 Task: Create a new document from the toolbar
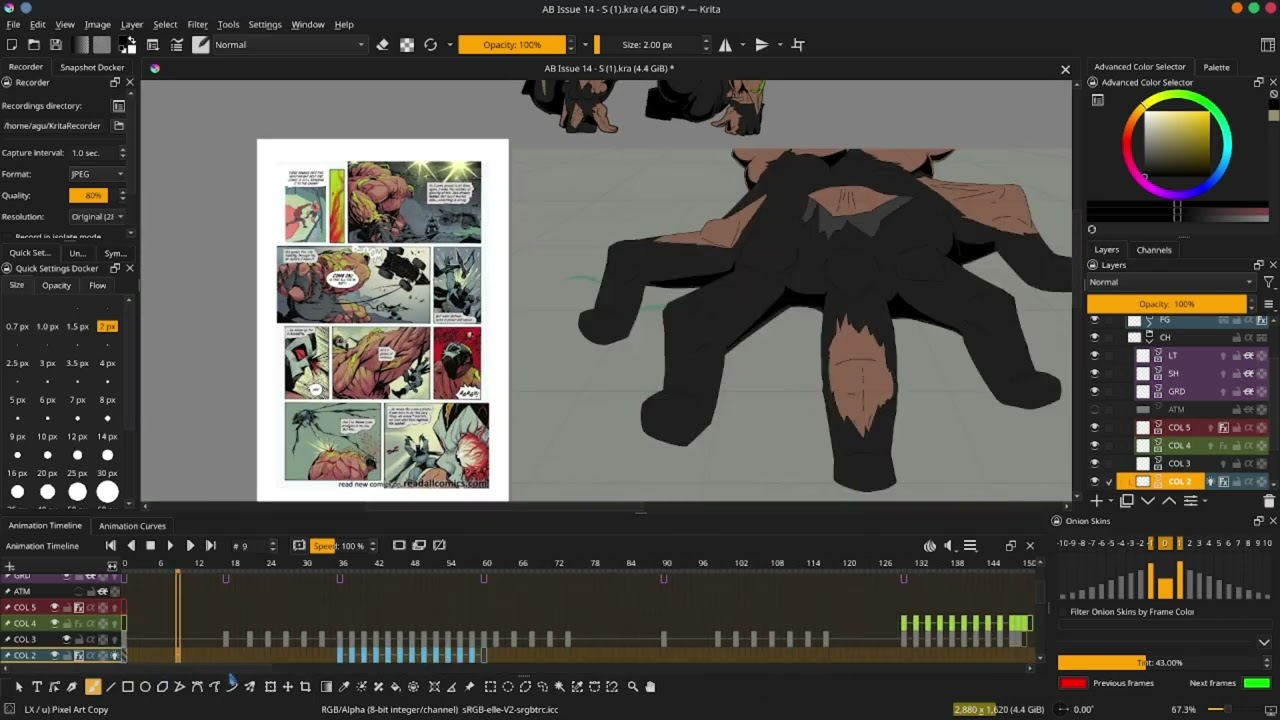point(12,45)
